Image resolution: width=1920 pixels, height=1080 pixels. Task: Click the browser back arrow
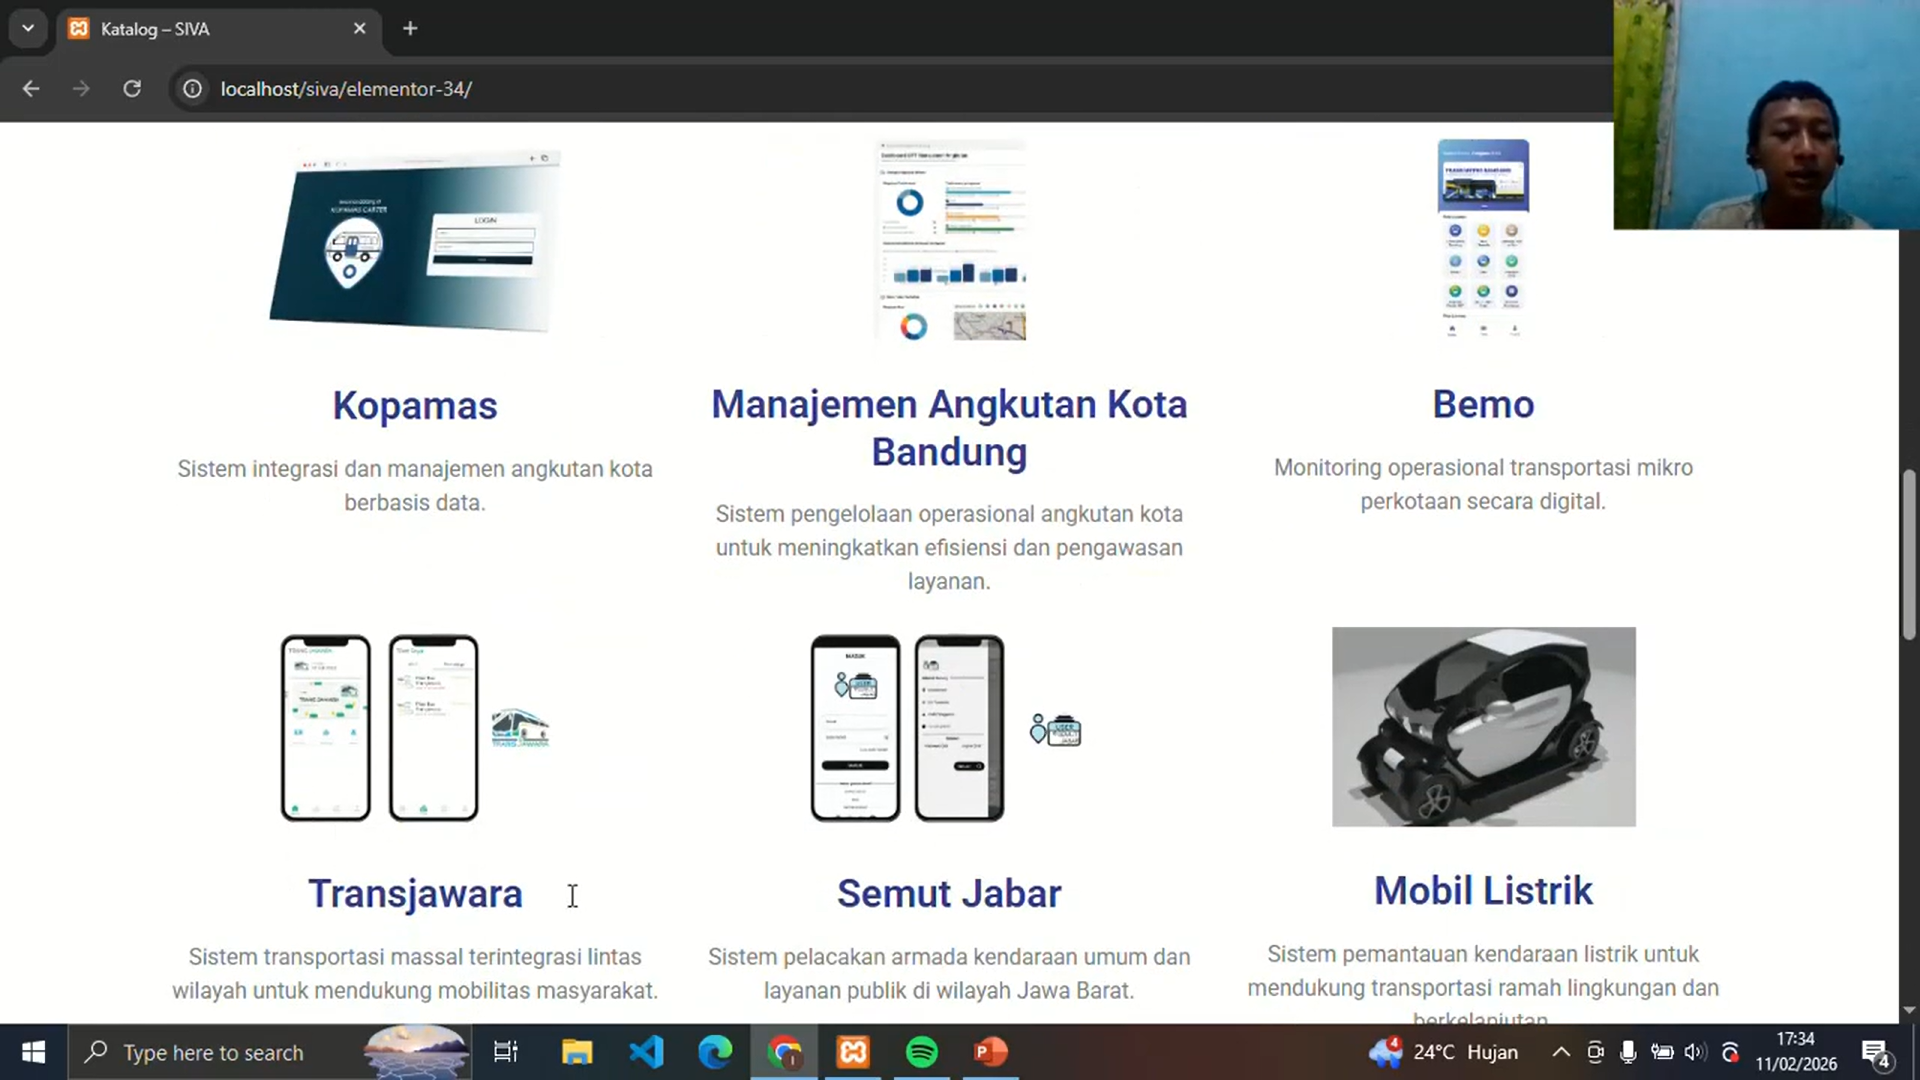point(30,88)
